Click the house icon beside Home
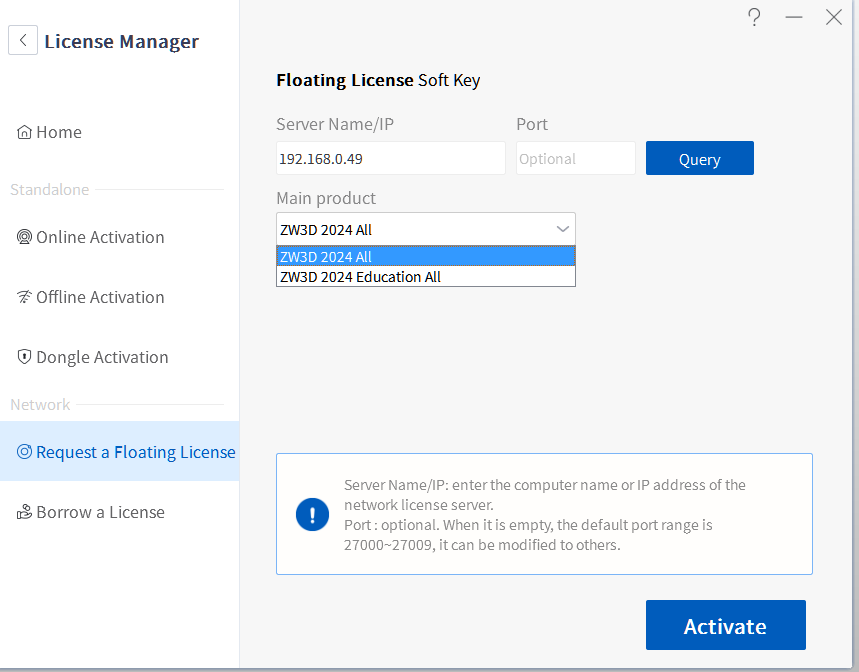The height and width of the screenshot is (672, 859). [24, 132]
